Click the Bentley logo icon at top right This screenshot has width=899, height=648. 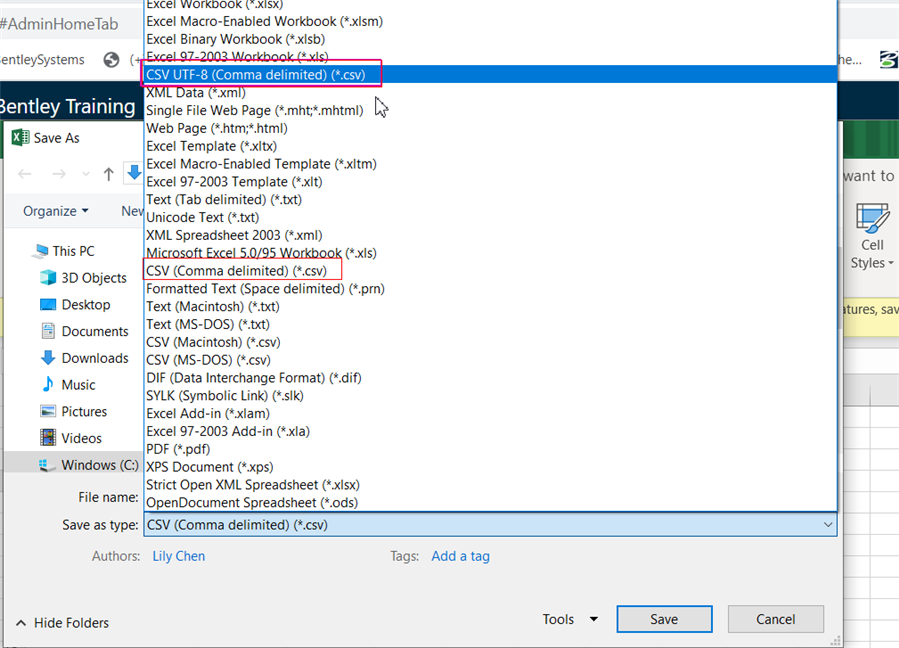click(889, 60)
